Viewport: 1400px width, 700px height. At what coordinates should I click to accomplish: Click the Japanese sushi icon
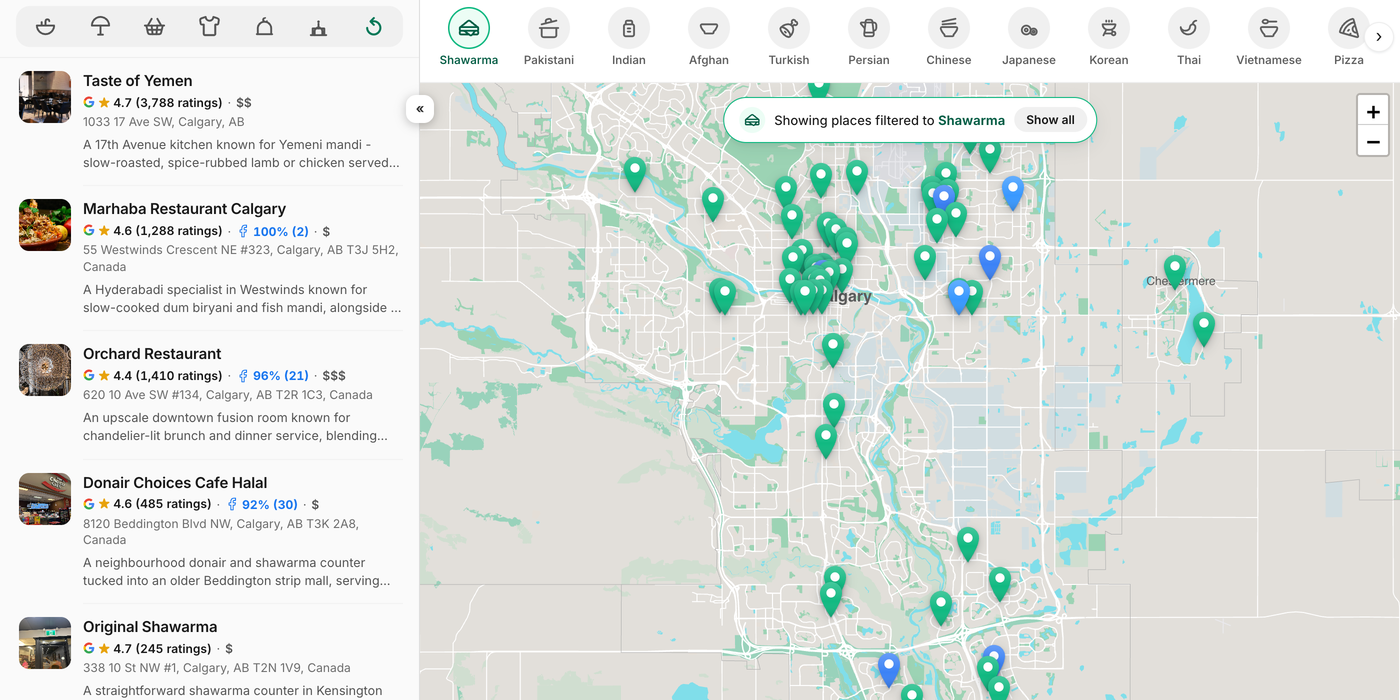coord(1029,29)
